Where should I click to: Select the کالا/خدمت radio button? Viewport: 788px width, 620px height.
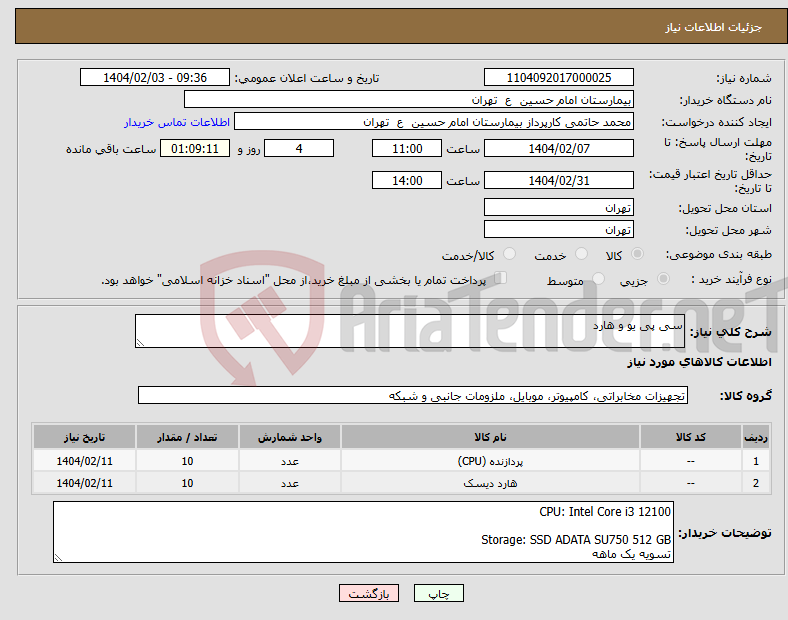point(510,254)
